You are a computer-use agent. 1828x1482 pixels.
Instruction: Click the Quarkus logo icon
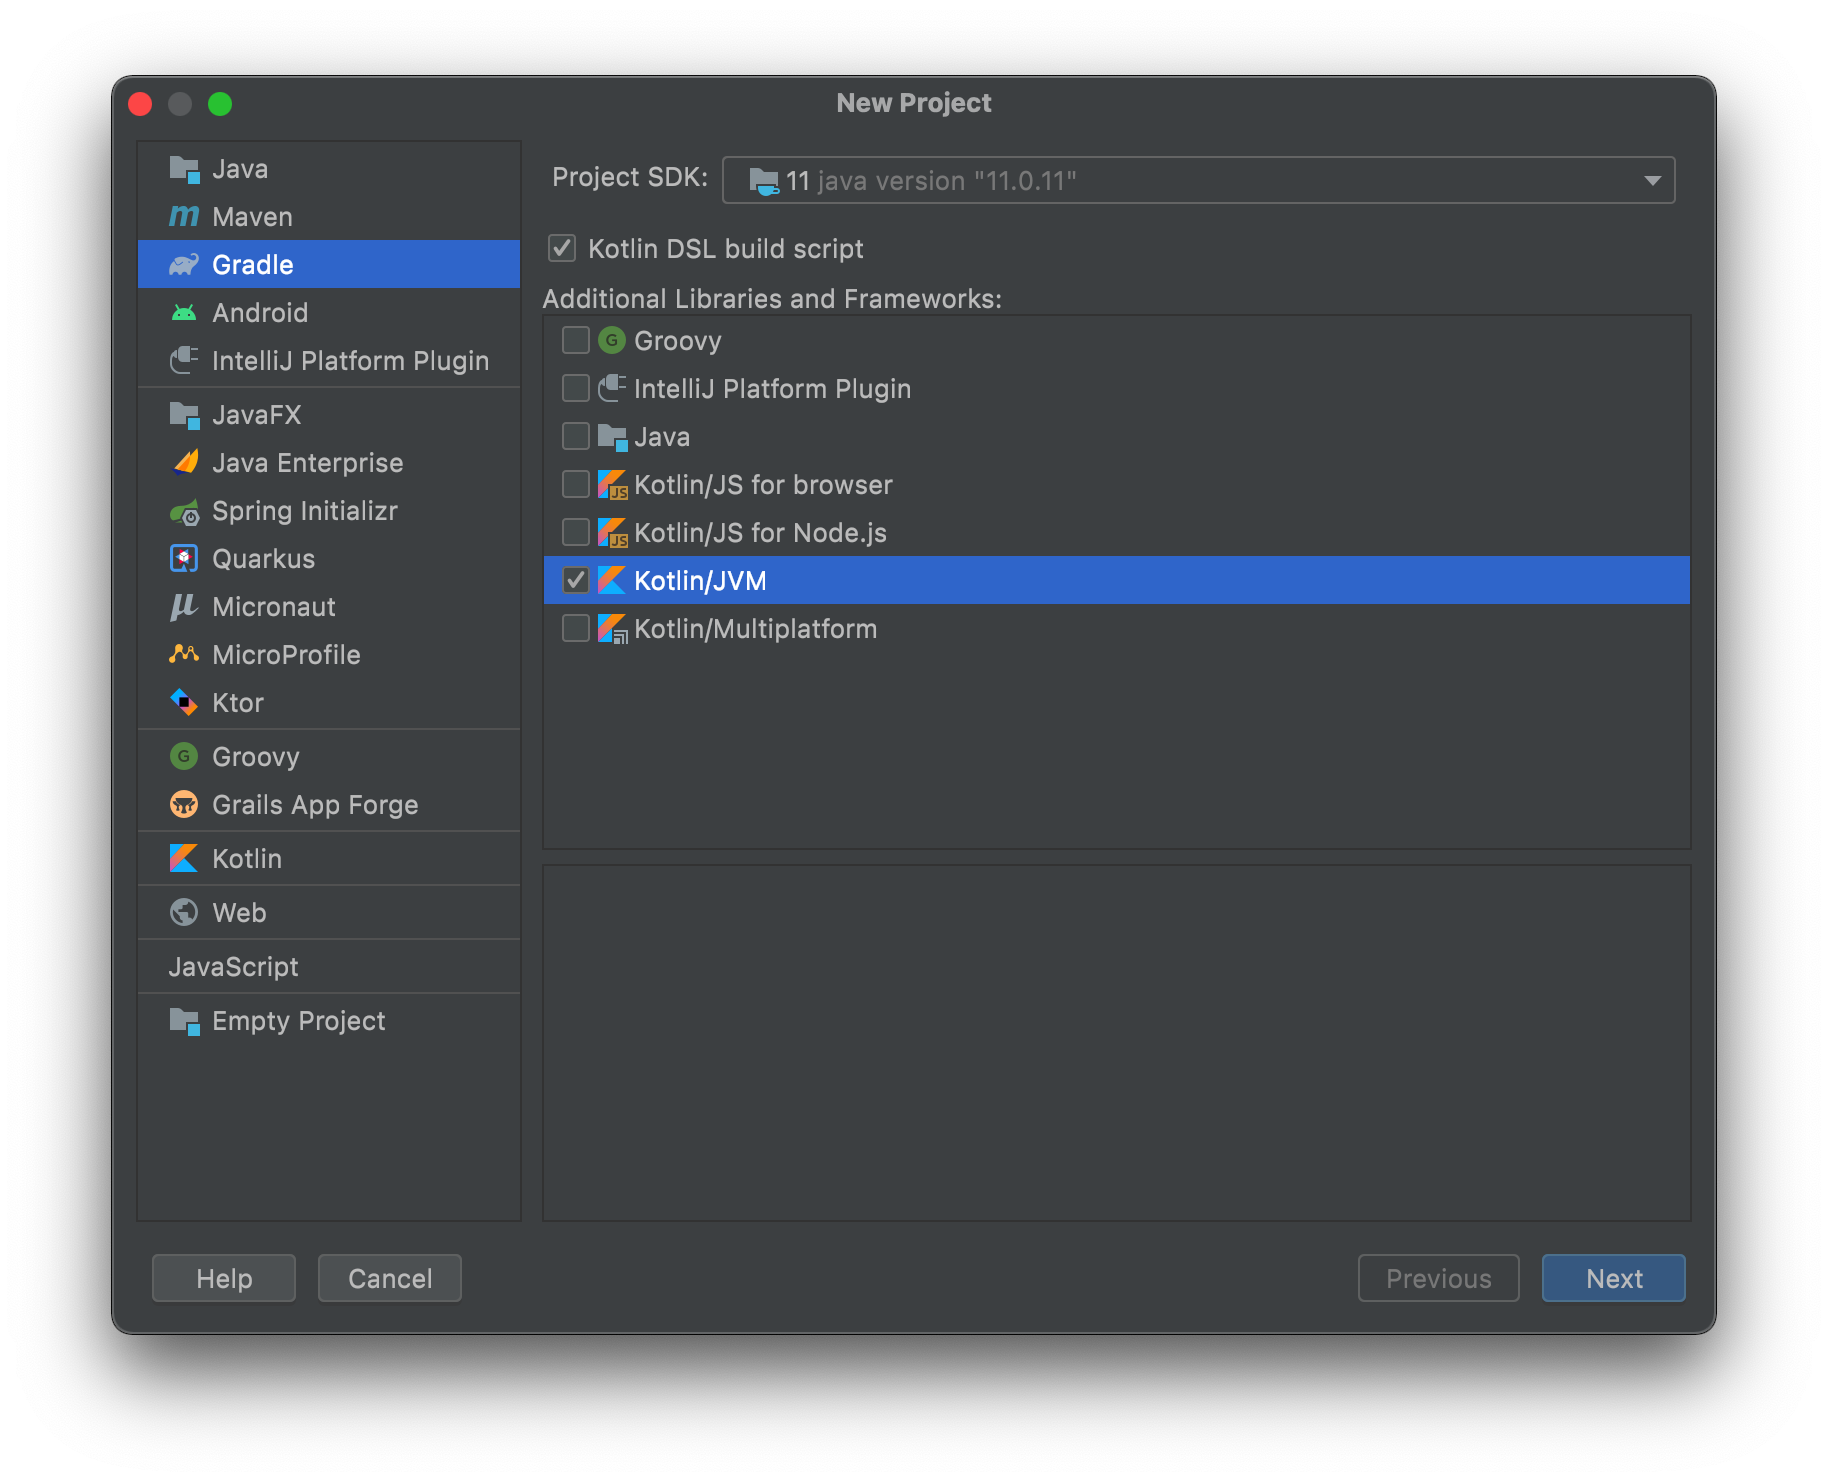[x=184, y=558]
